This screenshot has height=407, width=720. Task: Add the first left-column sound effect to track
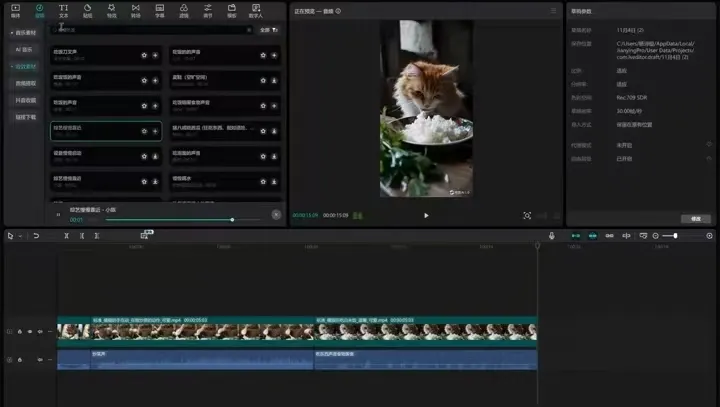coord(155,55)
